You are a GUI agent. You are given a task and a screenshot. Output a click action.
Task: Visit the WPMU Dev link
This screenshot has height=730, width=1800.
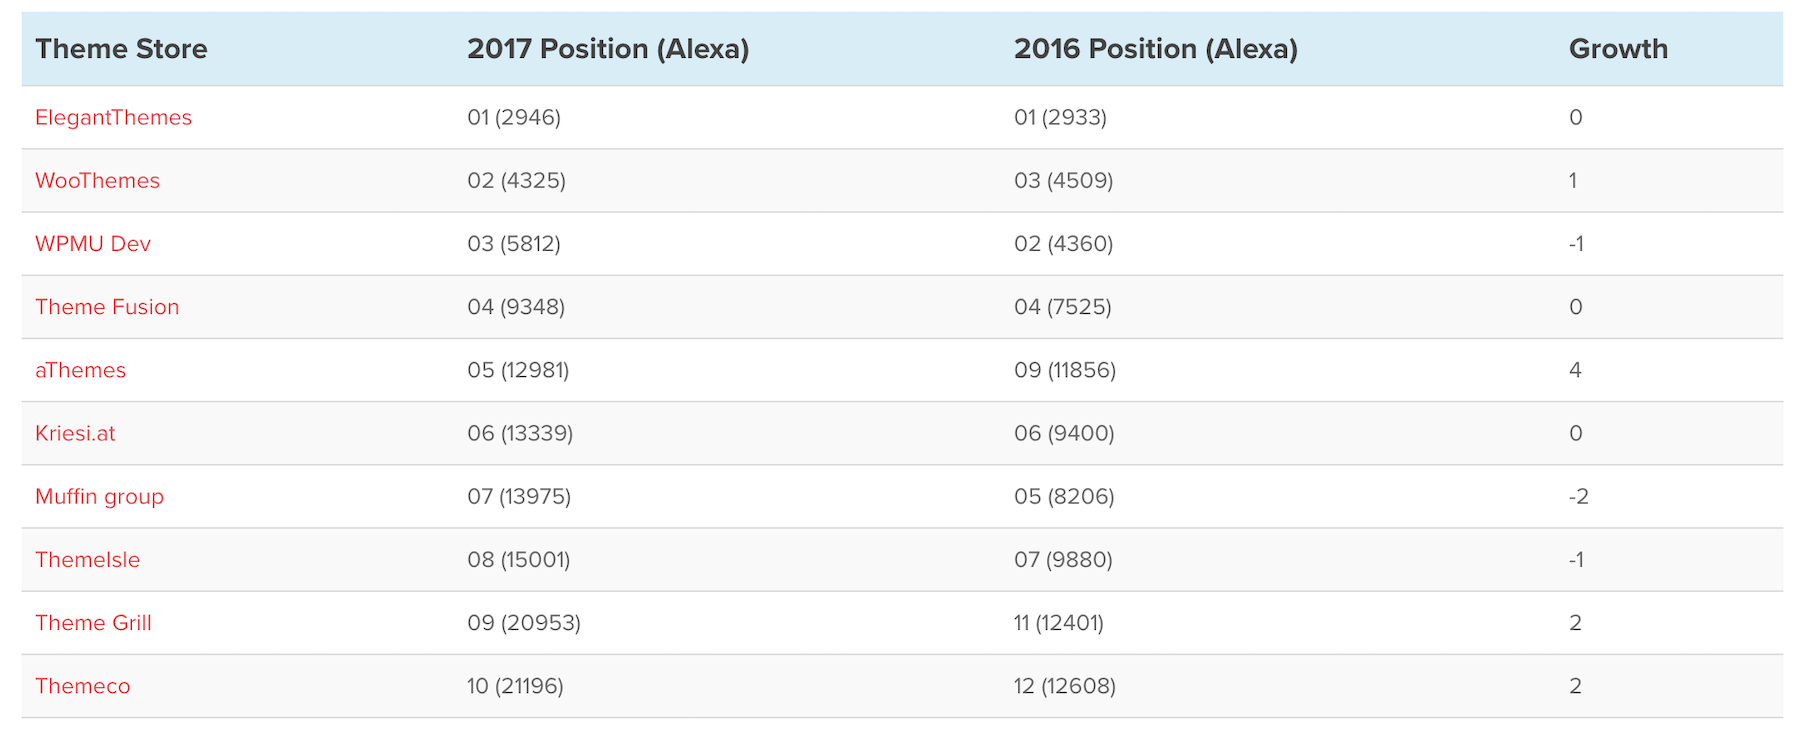(93, 244)
